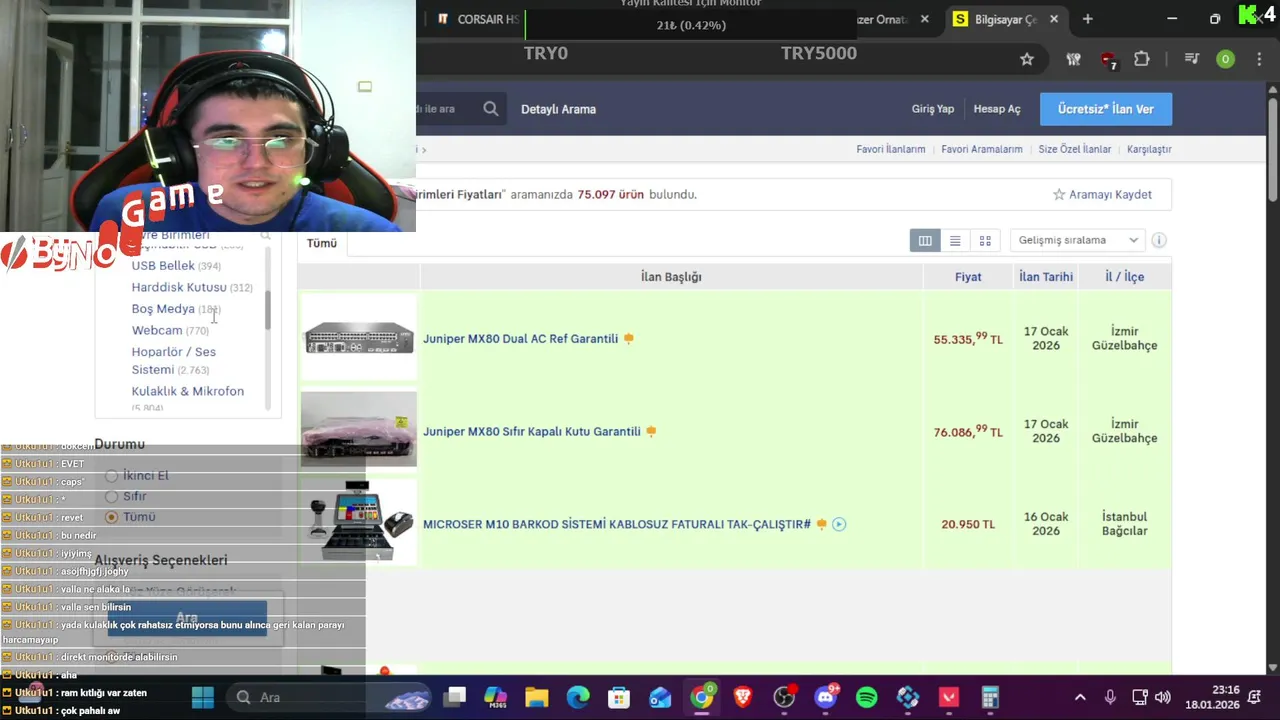The height and width of the screenshot is (720, 1280).
Task: Bookmark page with star icon in address bar
Action: point(1027,59)
